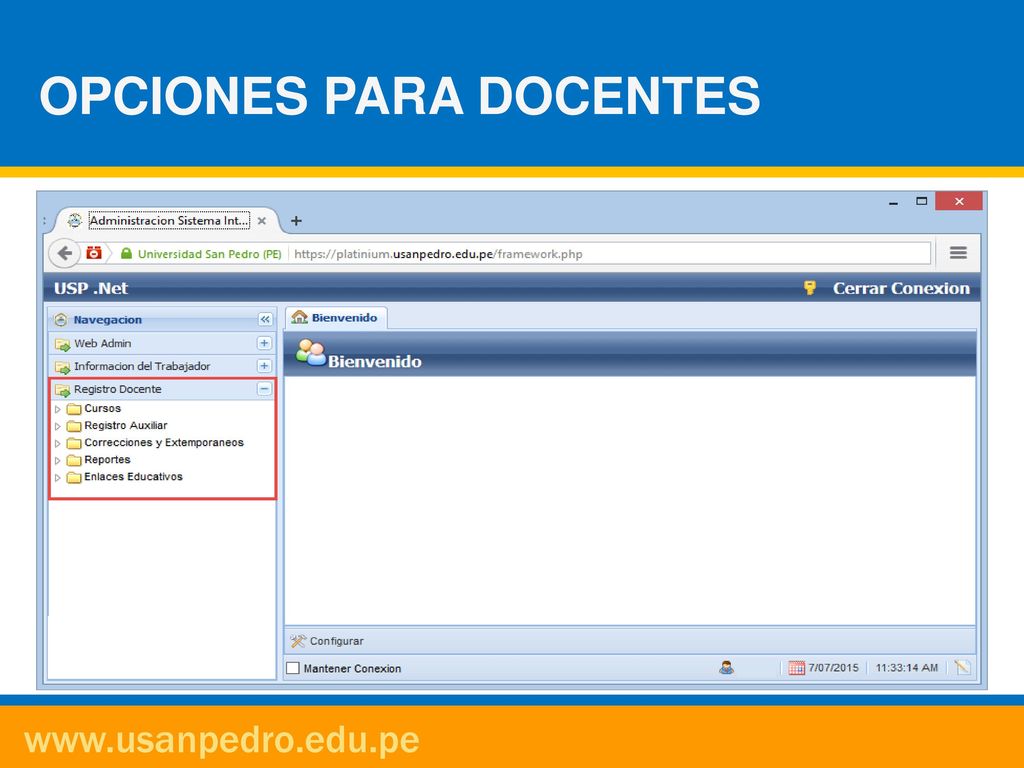
Task: Click the browser back arrow button
Action: point(64,253)
